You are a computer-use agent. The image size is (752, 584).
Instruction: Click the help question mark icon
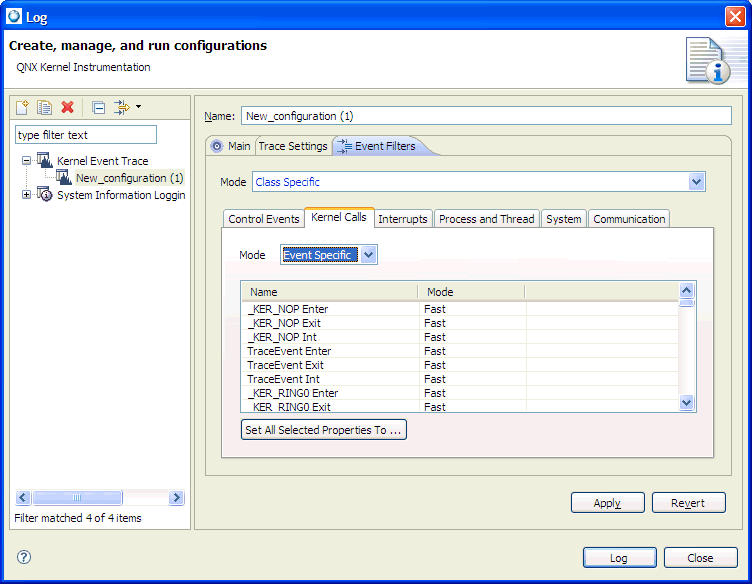[x=24, y=557]
